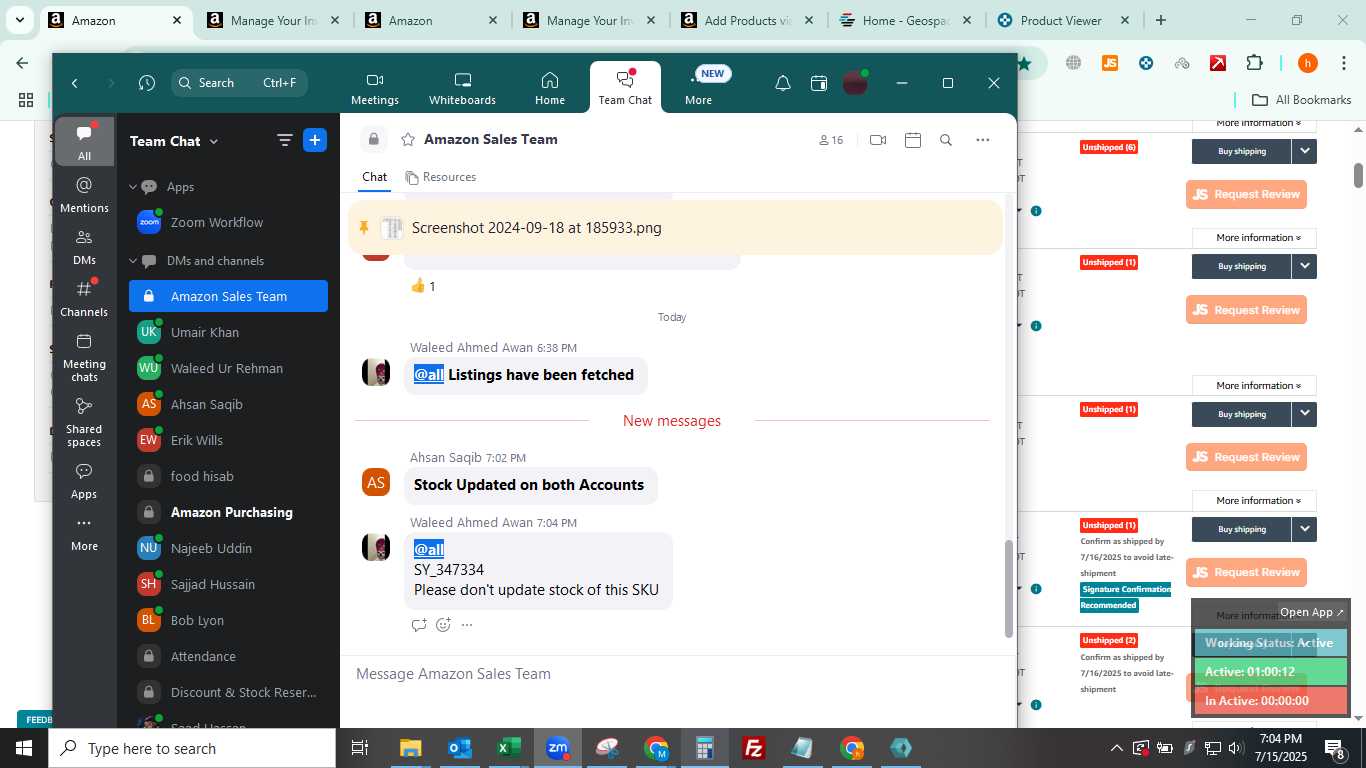Open more actions for last message
Screen dimensions: 1366x768
pos(467,625)
